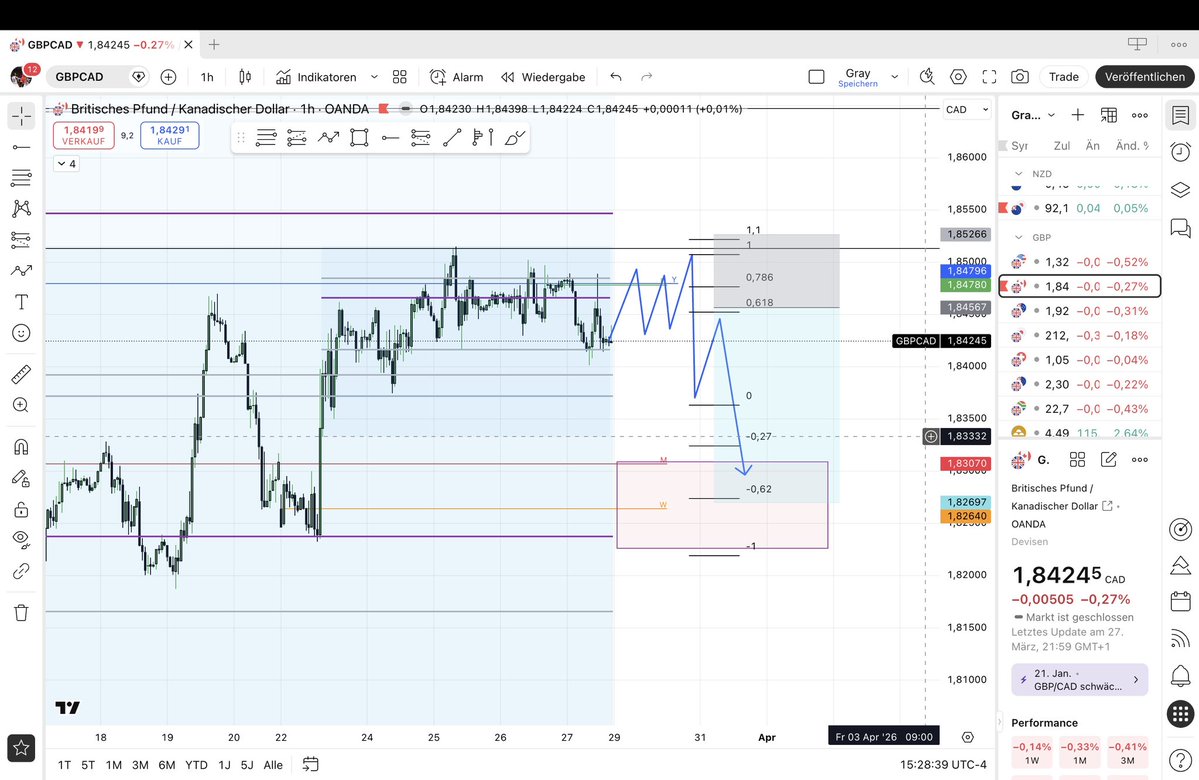Open the layout selection square icon

(816, 77)
